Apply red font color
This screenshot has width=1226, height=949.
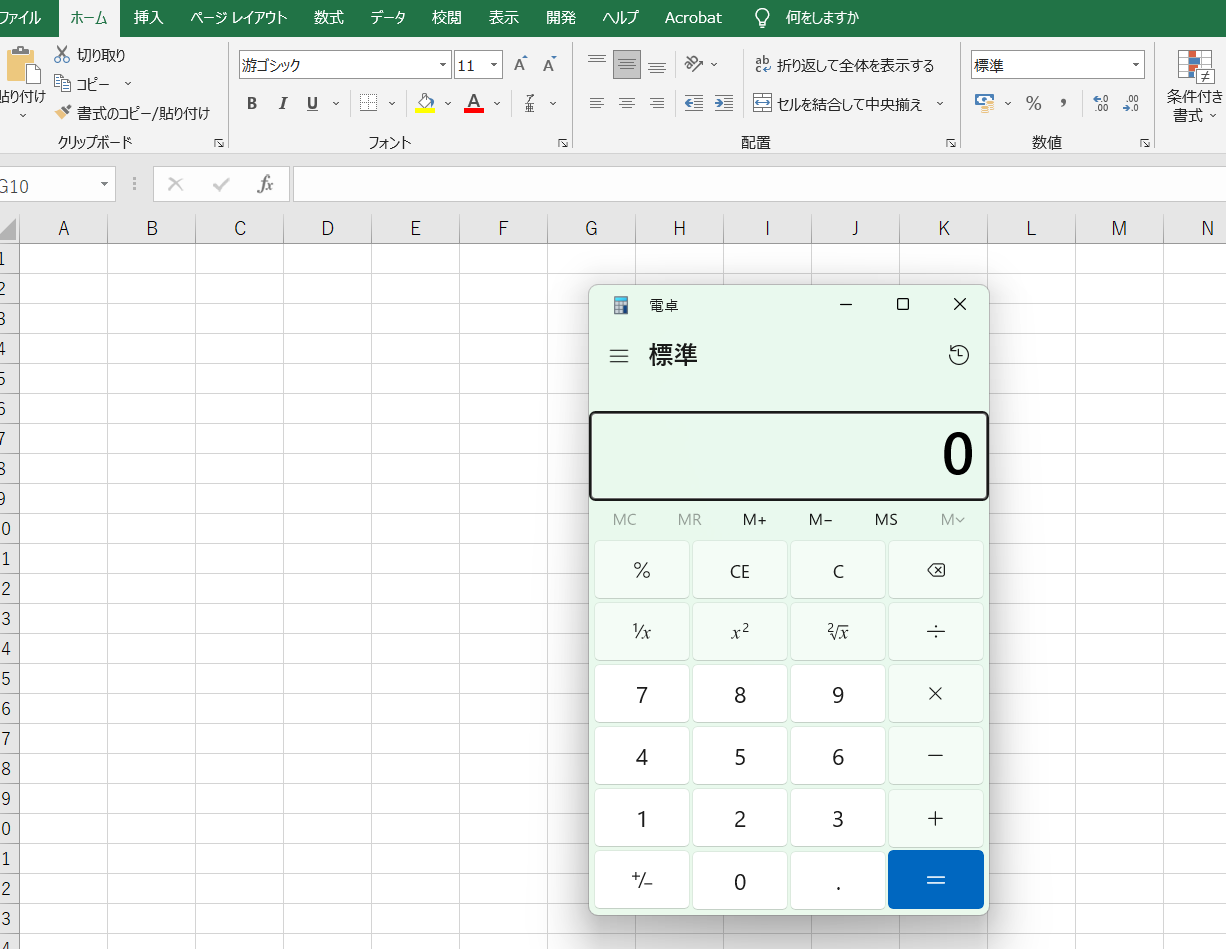point(474,103)
